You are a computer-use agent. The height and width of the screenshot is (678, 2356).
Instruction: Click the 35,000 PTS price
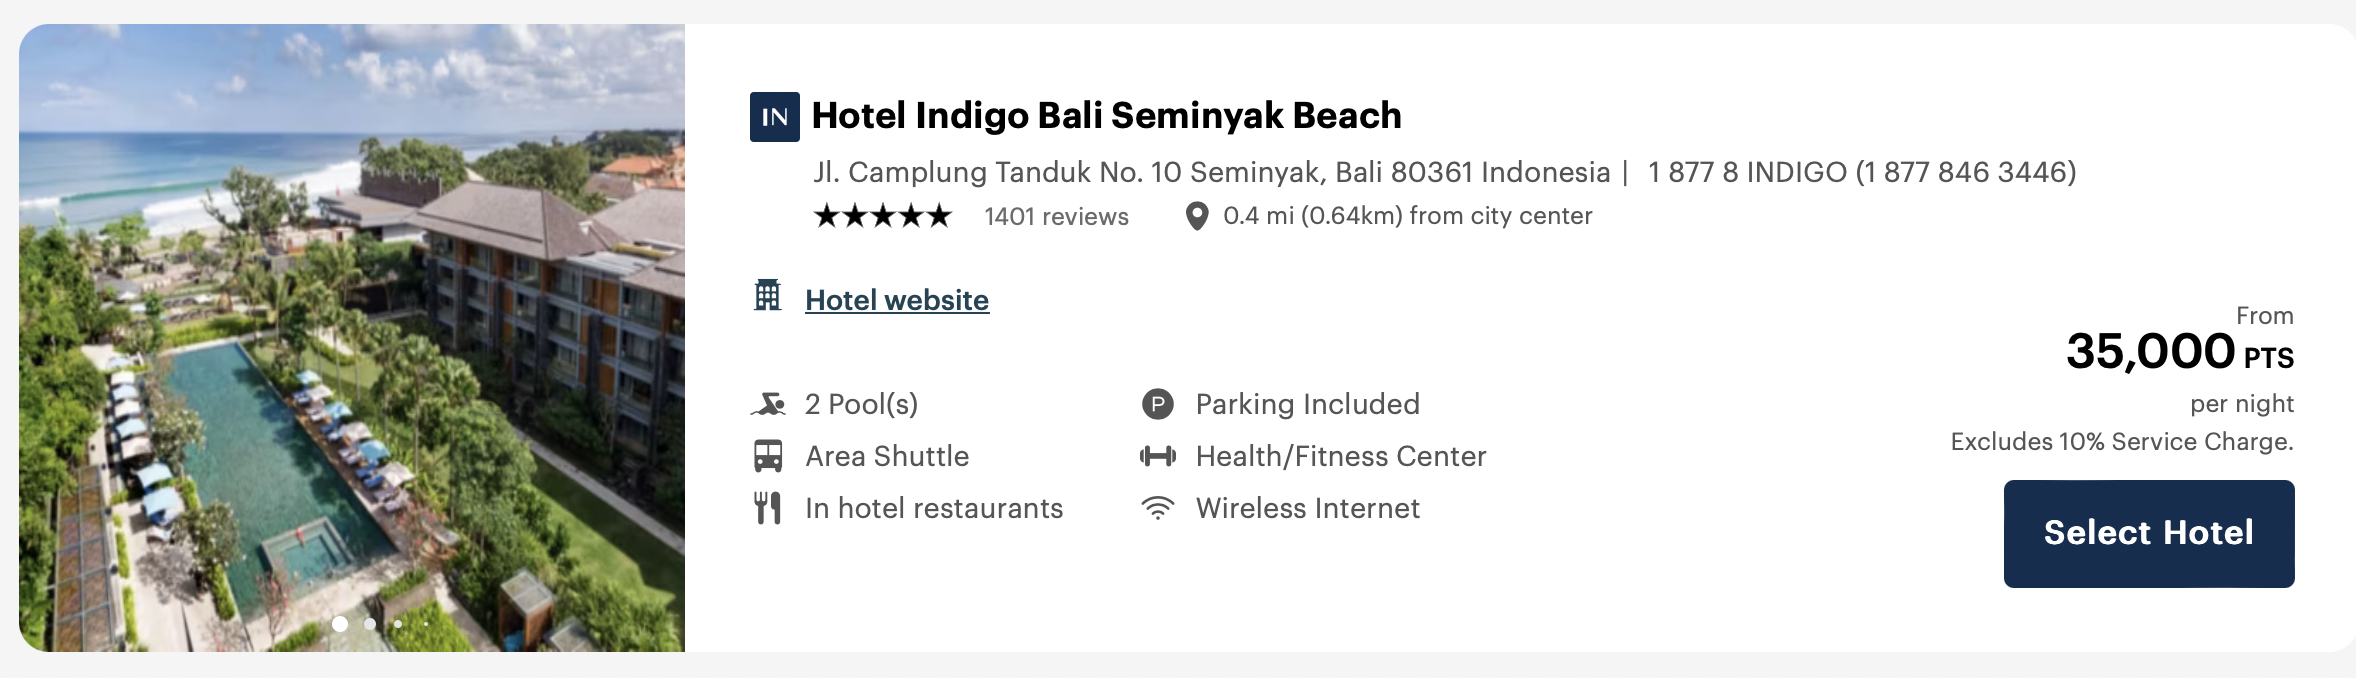(x=2179, y=352)
